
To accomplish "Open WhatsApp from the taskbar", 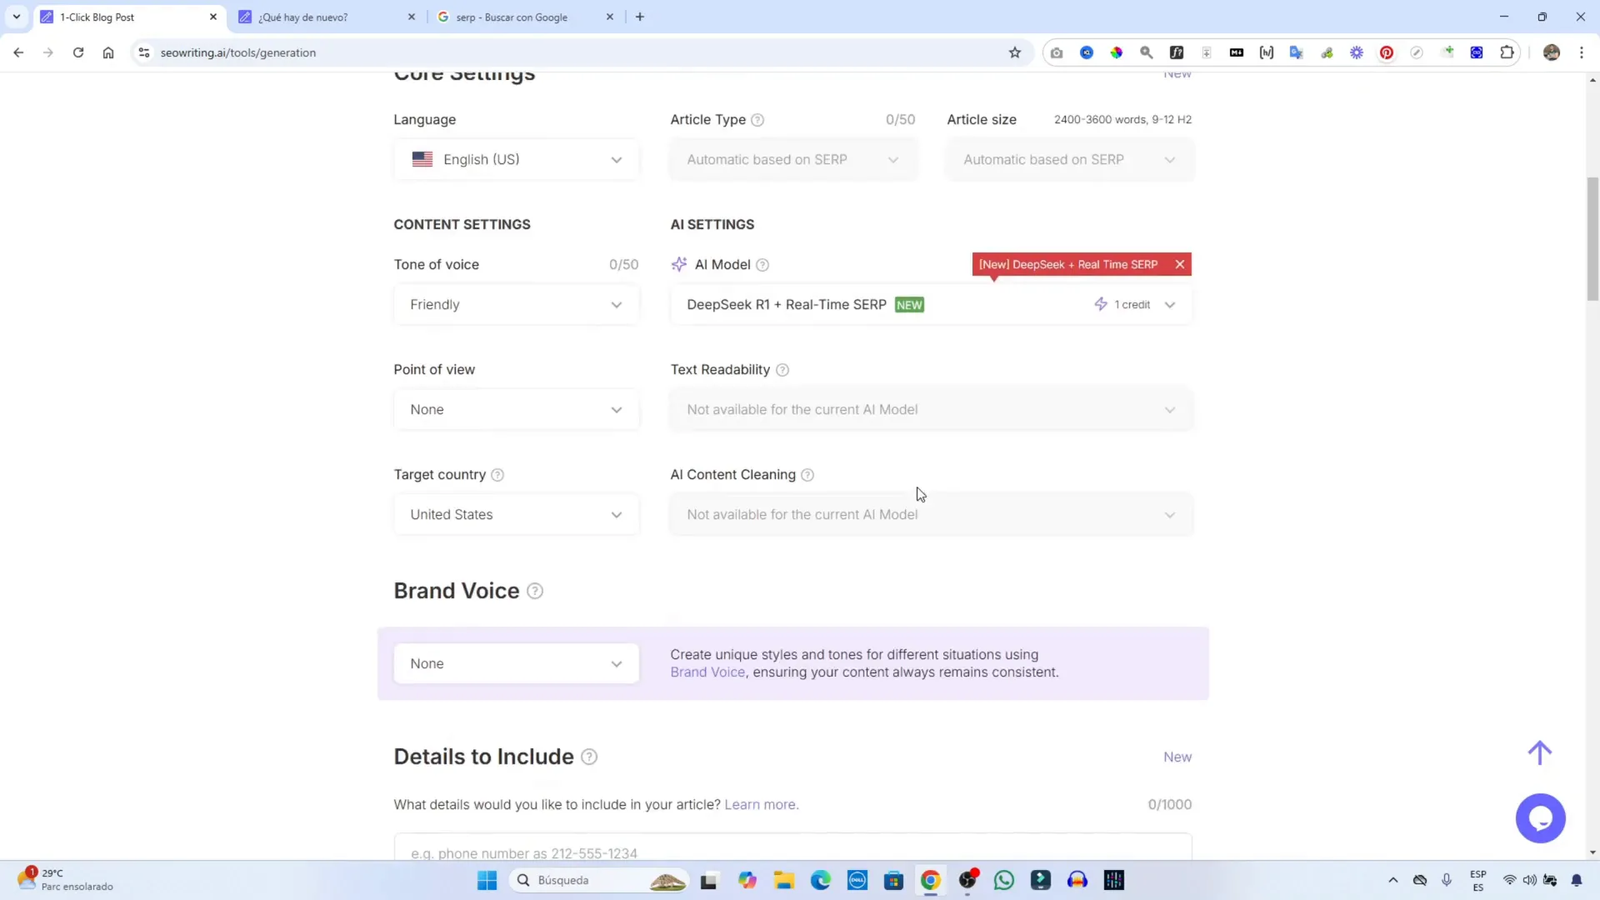I will point(1004,880).
